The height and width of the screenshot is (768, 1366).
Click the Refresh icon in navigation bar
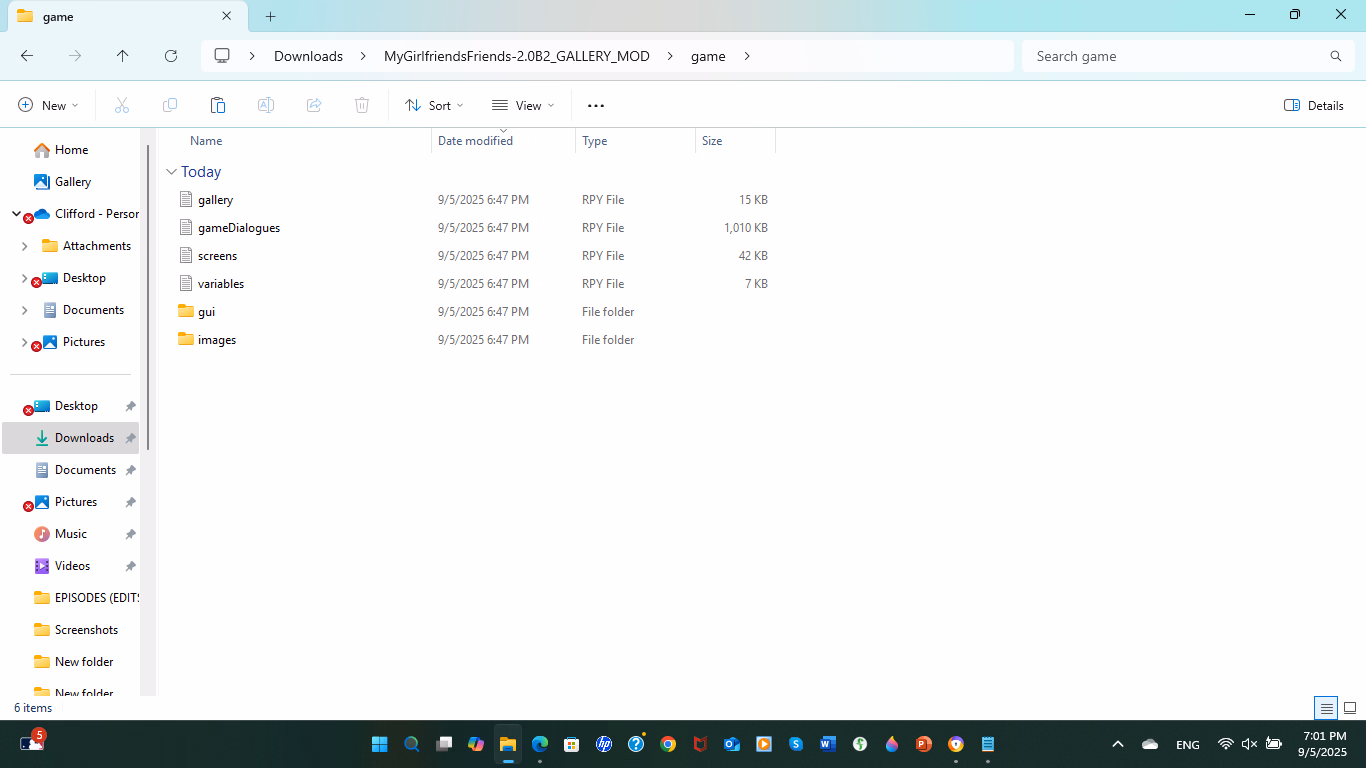coord(171,56)
